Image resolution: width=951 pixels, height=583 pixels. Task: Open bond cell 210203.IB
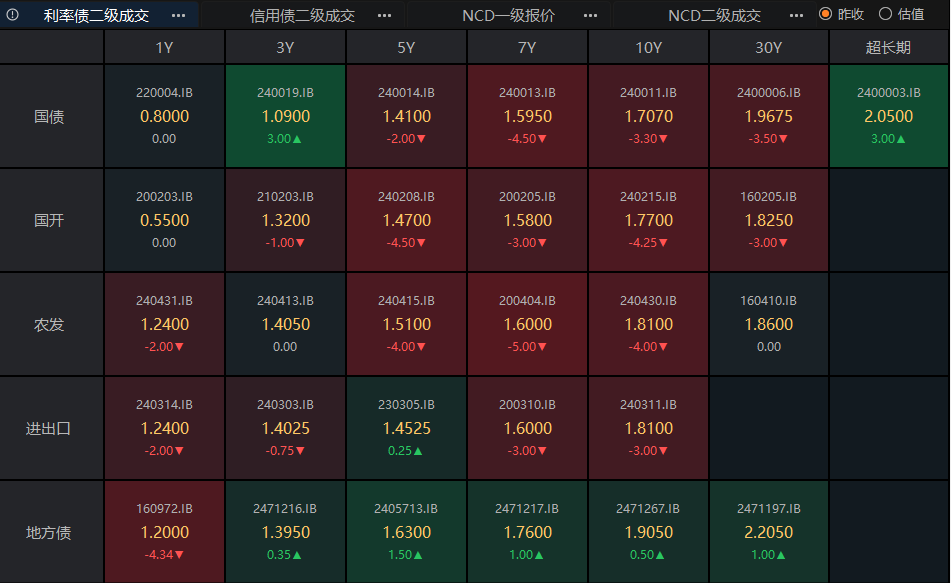point(285,220)
